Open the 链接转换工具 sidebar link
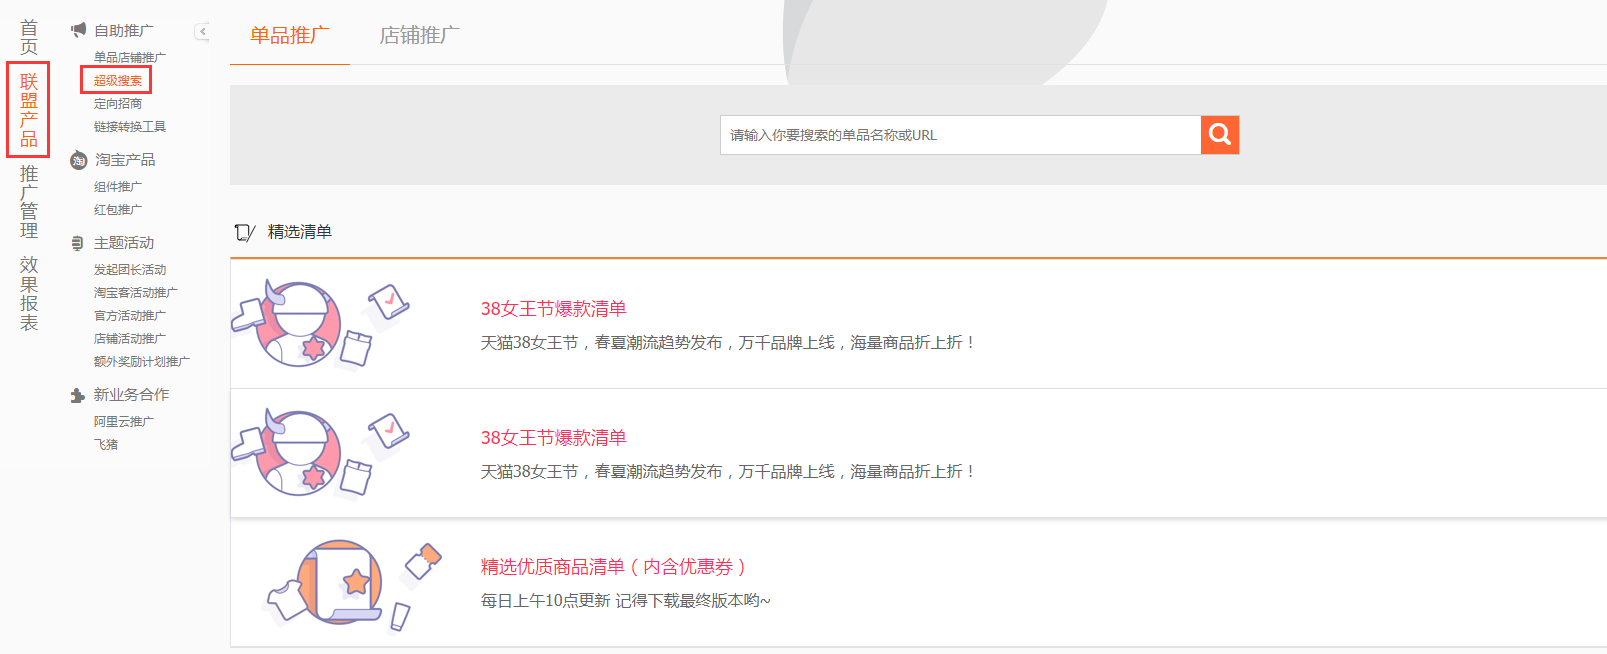This screenshot has height=654, width=1607. pos(130,126)
